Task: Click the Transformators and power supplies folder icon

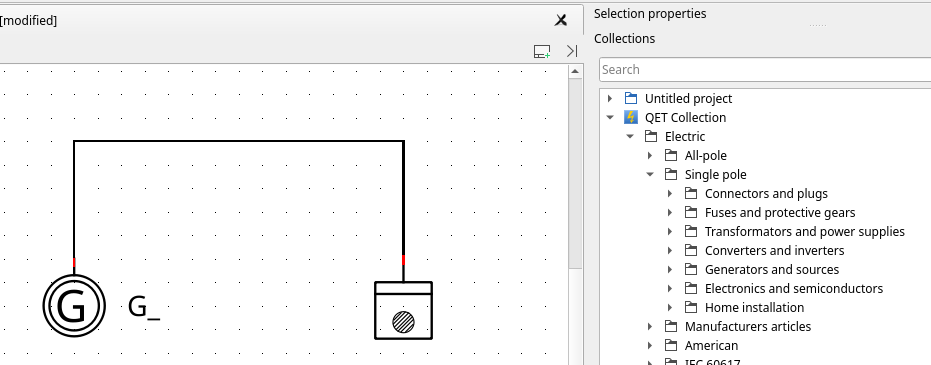Action: pos(691,231)
